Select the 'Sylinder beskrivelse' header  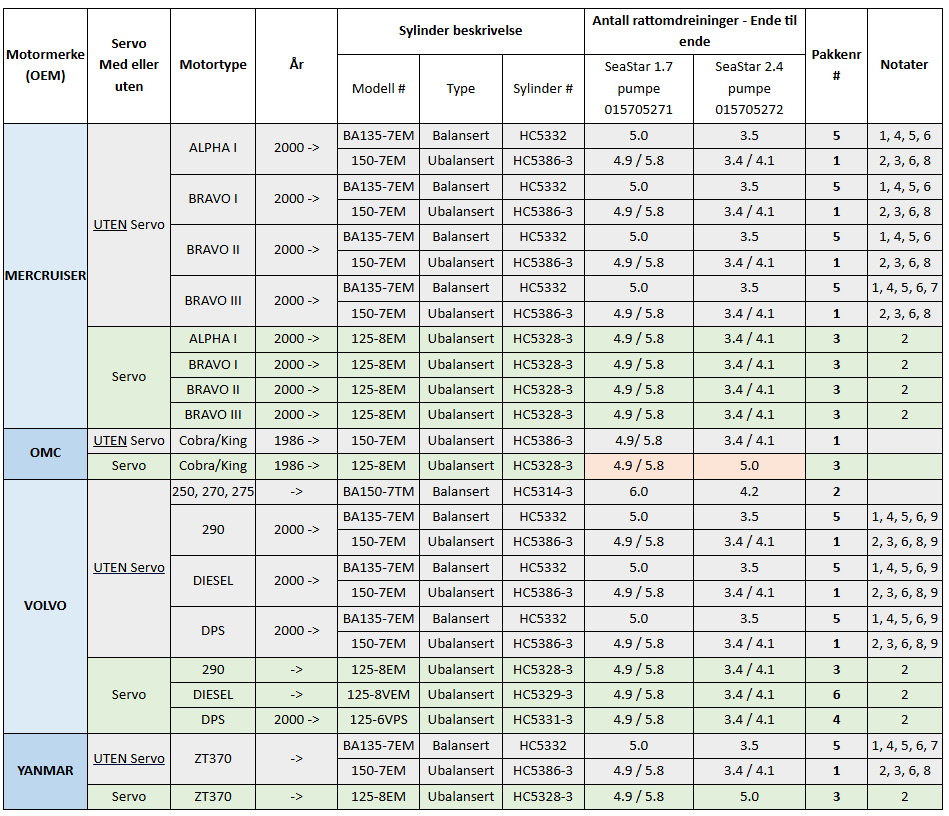461,31
